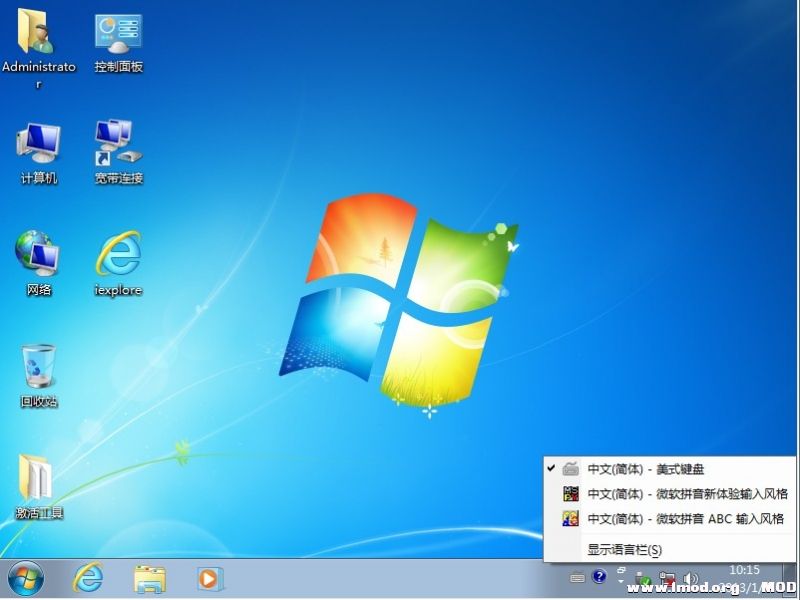Open Windows Explorer from the taskbar

[150, 578]
